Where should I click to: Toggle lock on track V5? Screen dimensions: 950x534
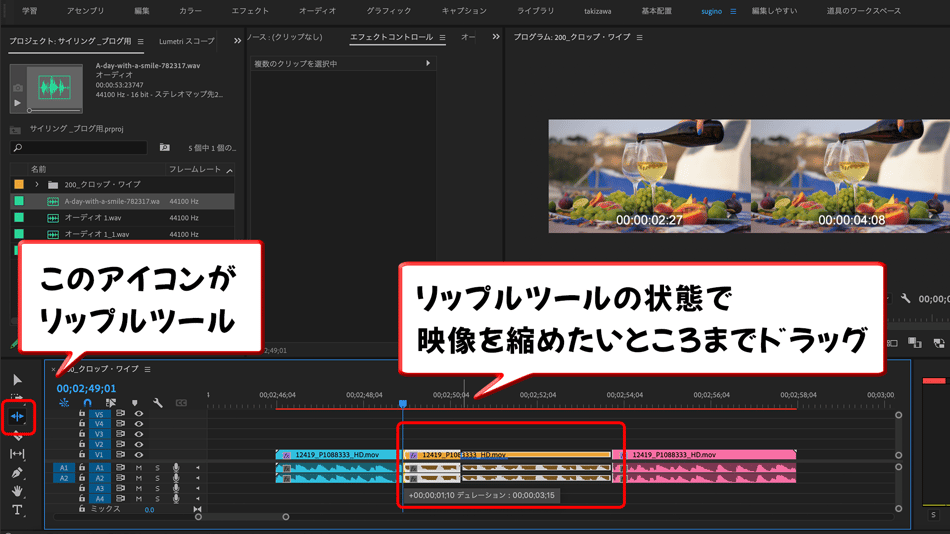click(x=82, y=413)
